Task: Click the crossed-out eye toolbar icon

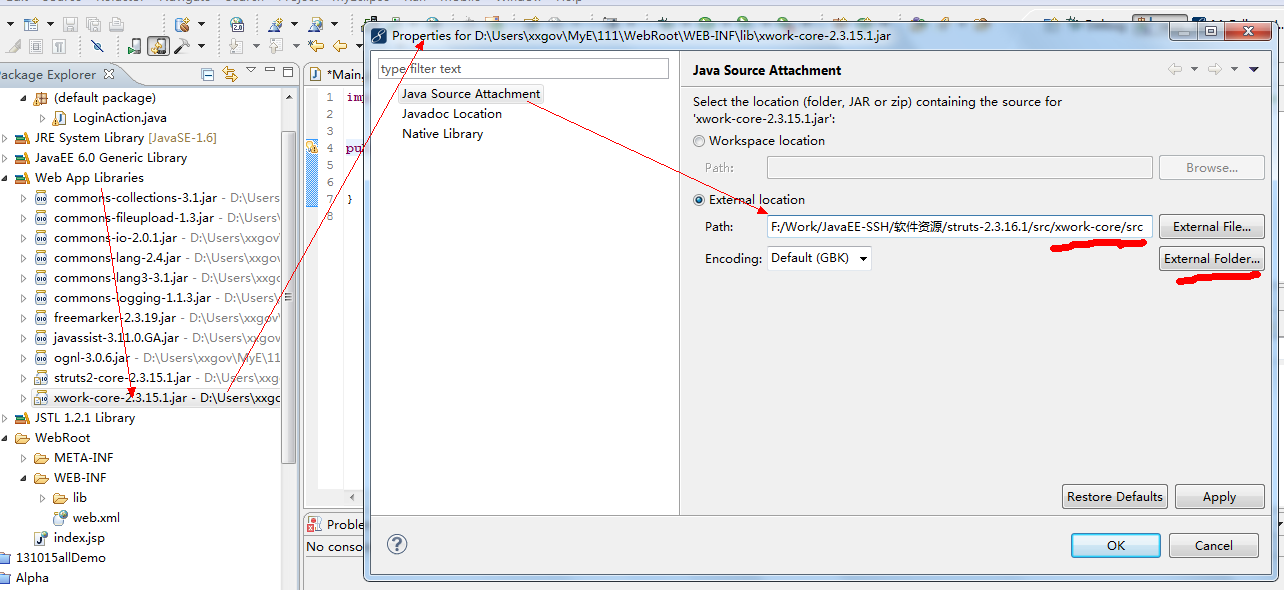Action: 97,46
